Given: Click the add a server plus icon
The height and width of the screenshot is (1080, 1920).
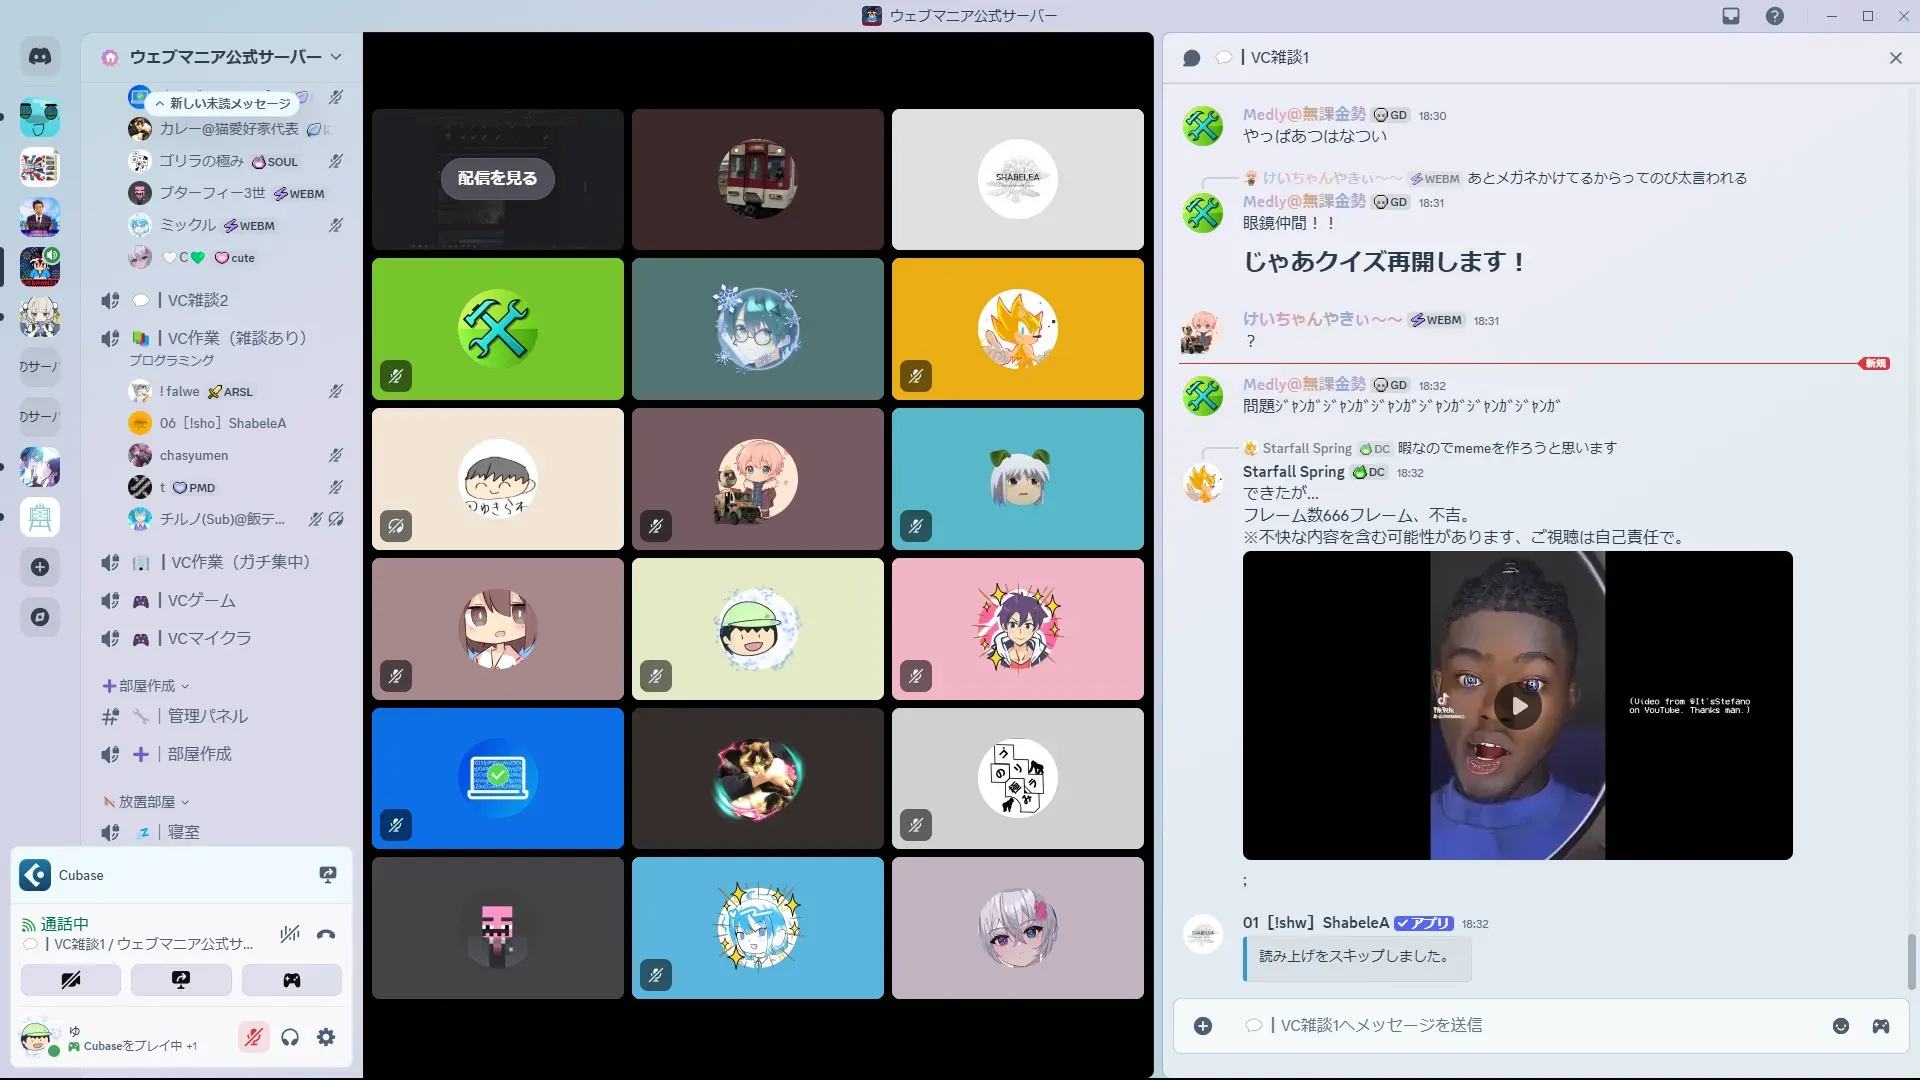Looking at the screenshot, I should point(40,568).
